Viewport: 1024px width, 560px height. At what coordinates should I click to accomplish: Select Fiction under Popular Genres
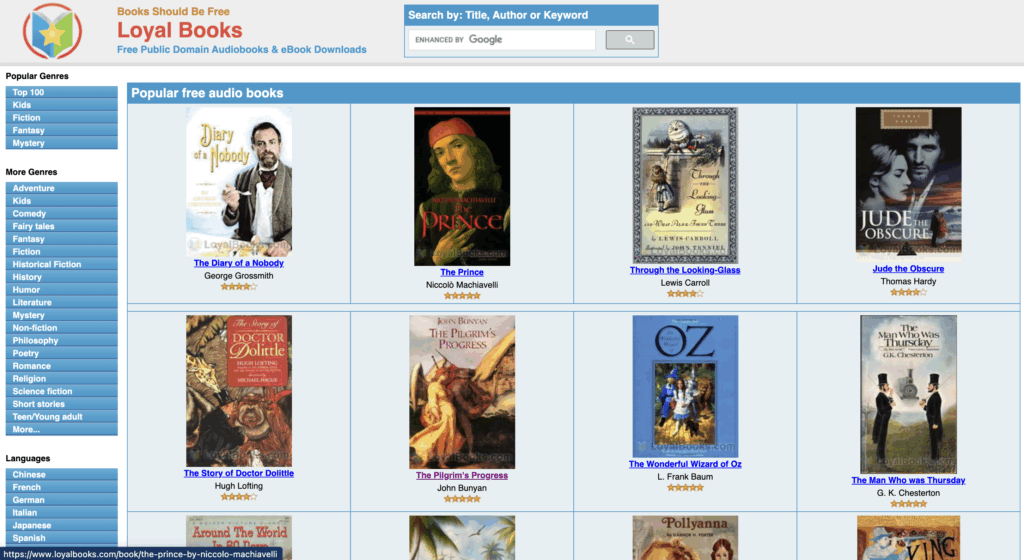point(61,117)
